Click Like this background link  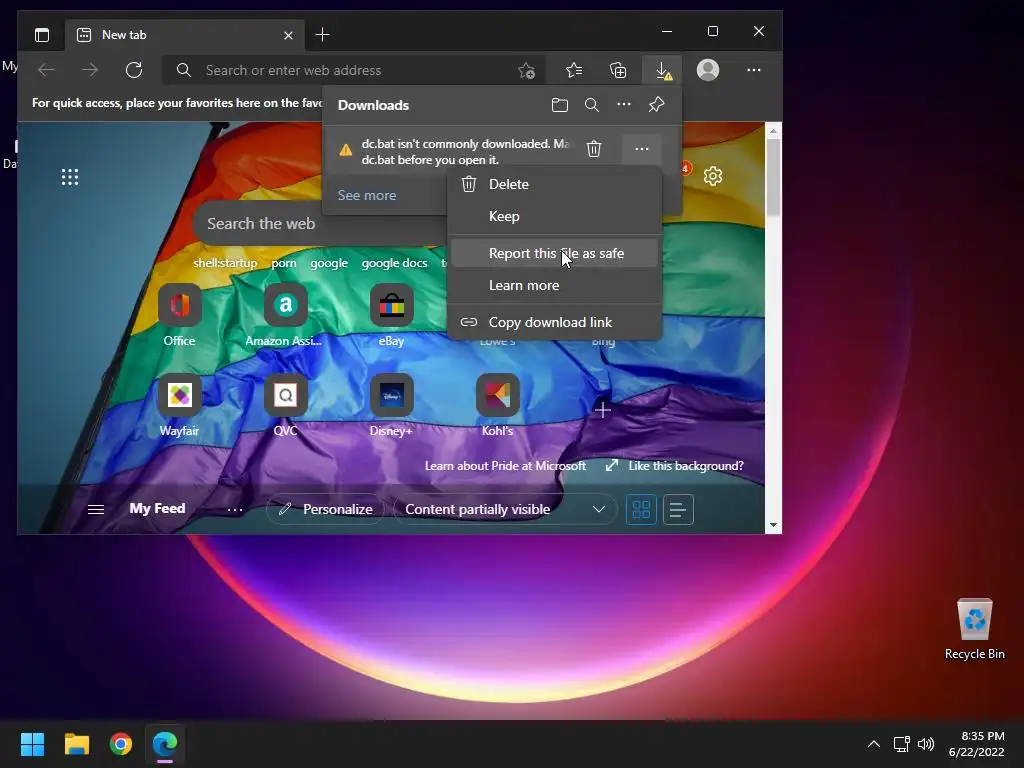(686, 466)
